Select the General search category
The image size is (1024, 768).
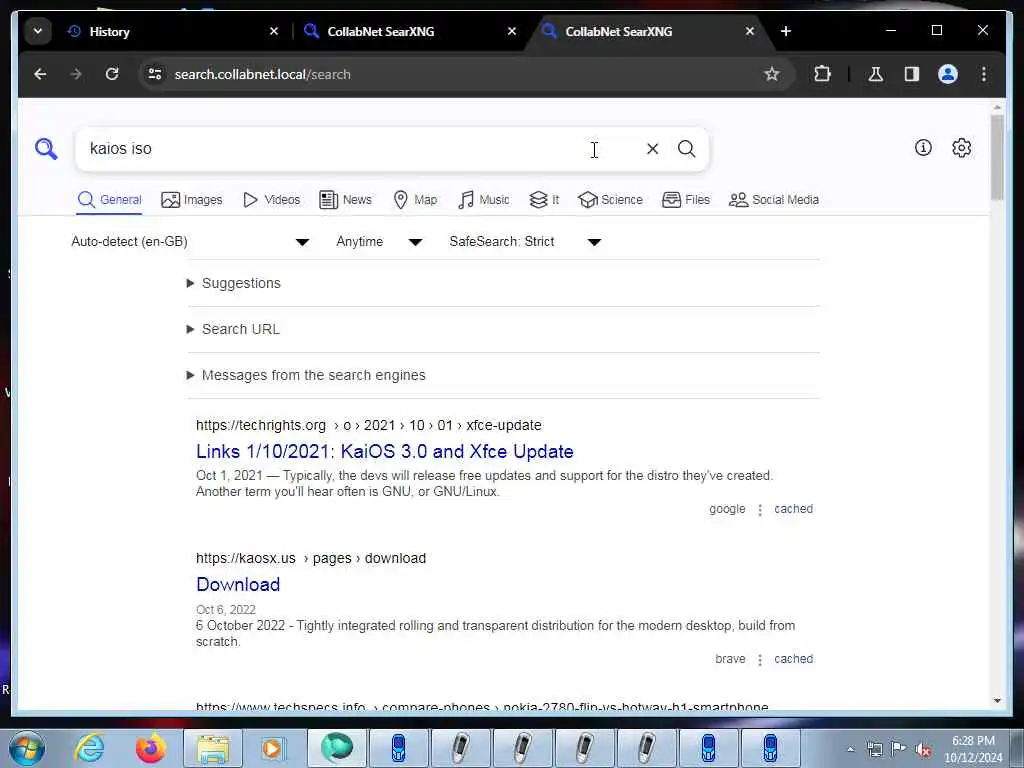click(x=109, y=200)
